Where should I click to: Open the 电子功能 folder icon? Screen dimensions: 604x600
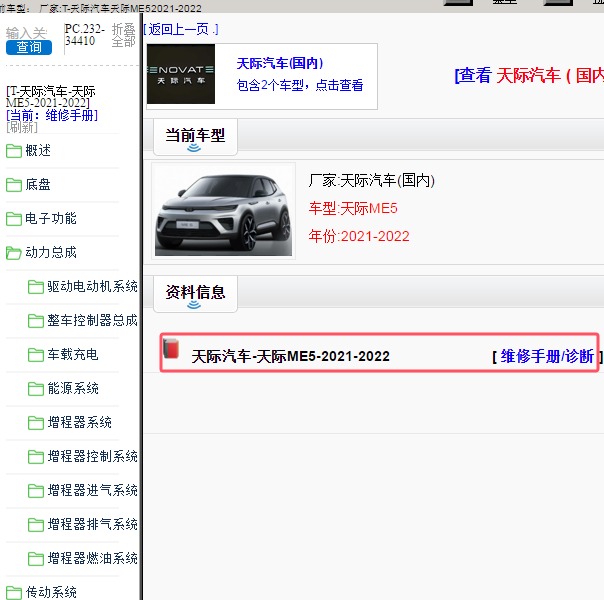pos(14,218)
